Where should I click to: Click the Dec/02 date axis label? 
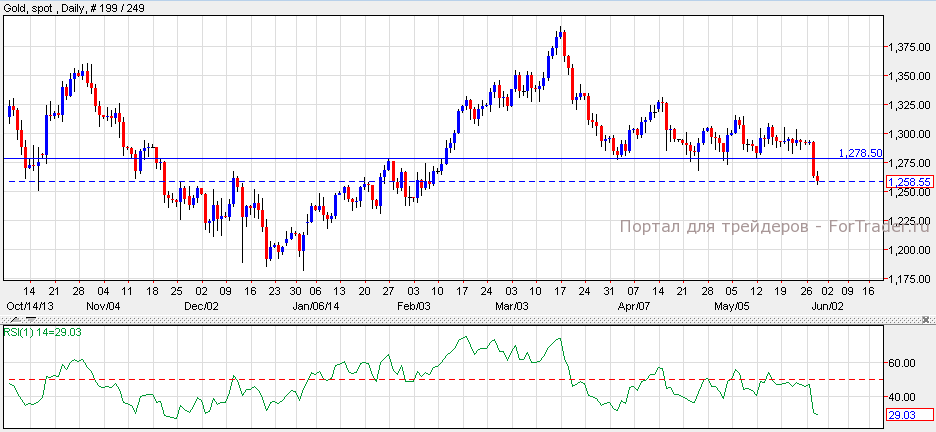point(202,305)
